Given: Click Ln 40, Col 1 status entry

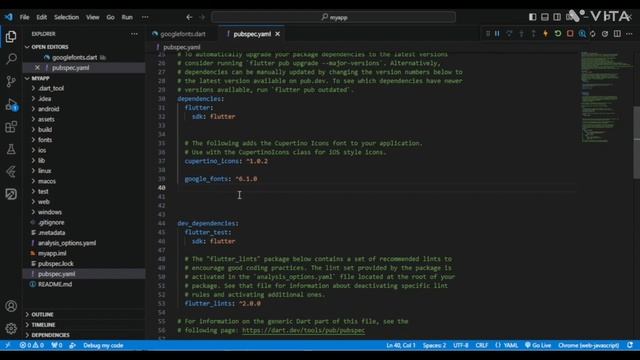Looking at the screenshot, I should click(x=400, y=345).
